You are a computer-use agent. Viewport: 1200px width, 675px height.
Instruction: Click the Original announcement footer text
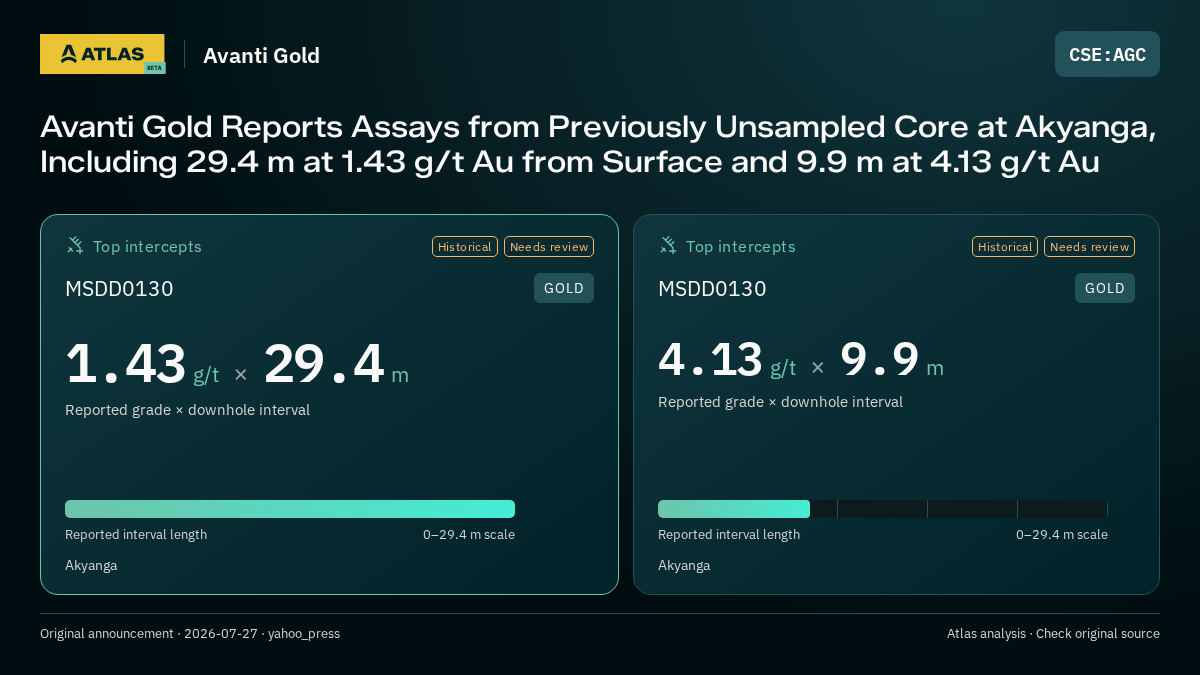point(190,634)
